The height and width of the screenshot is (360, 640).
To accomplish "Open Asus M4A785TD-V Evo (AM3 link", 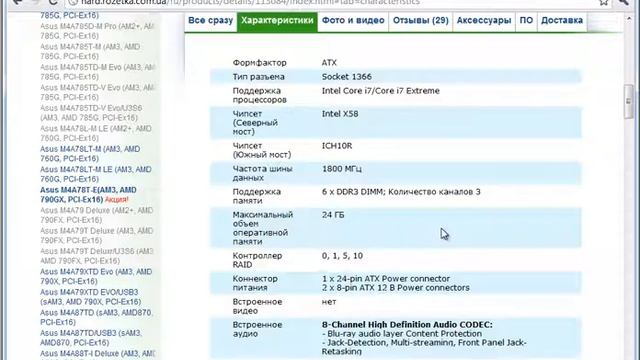I will pos(97,92).
